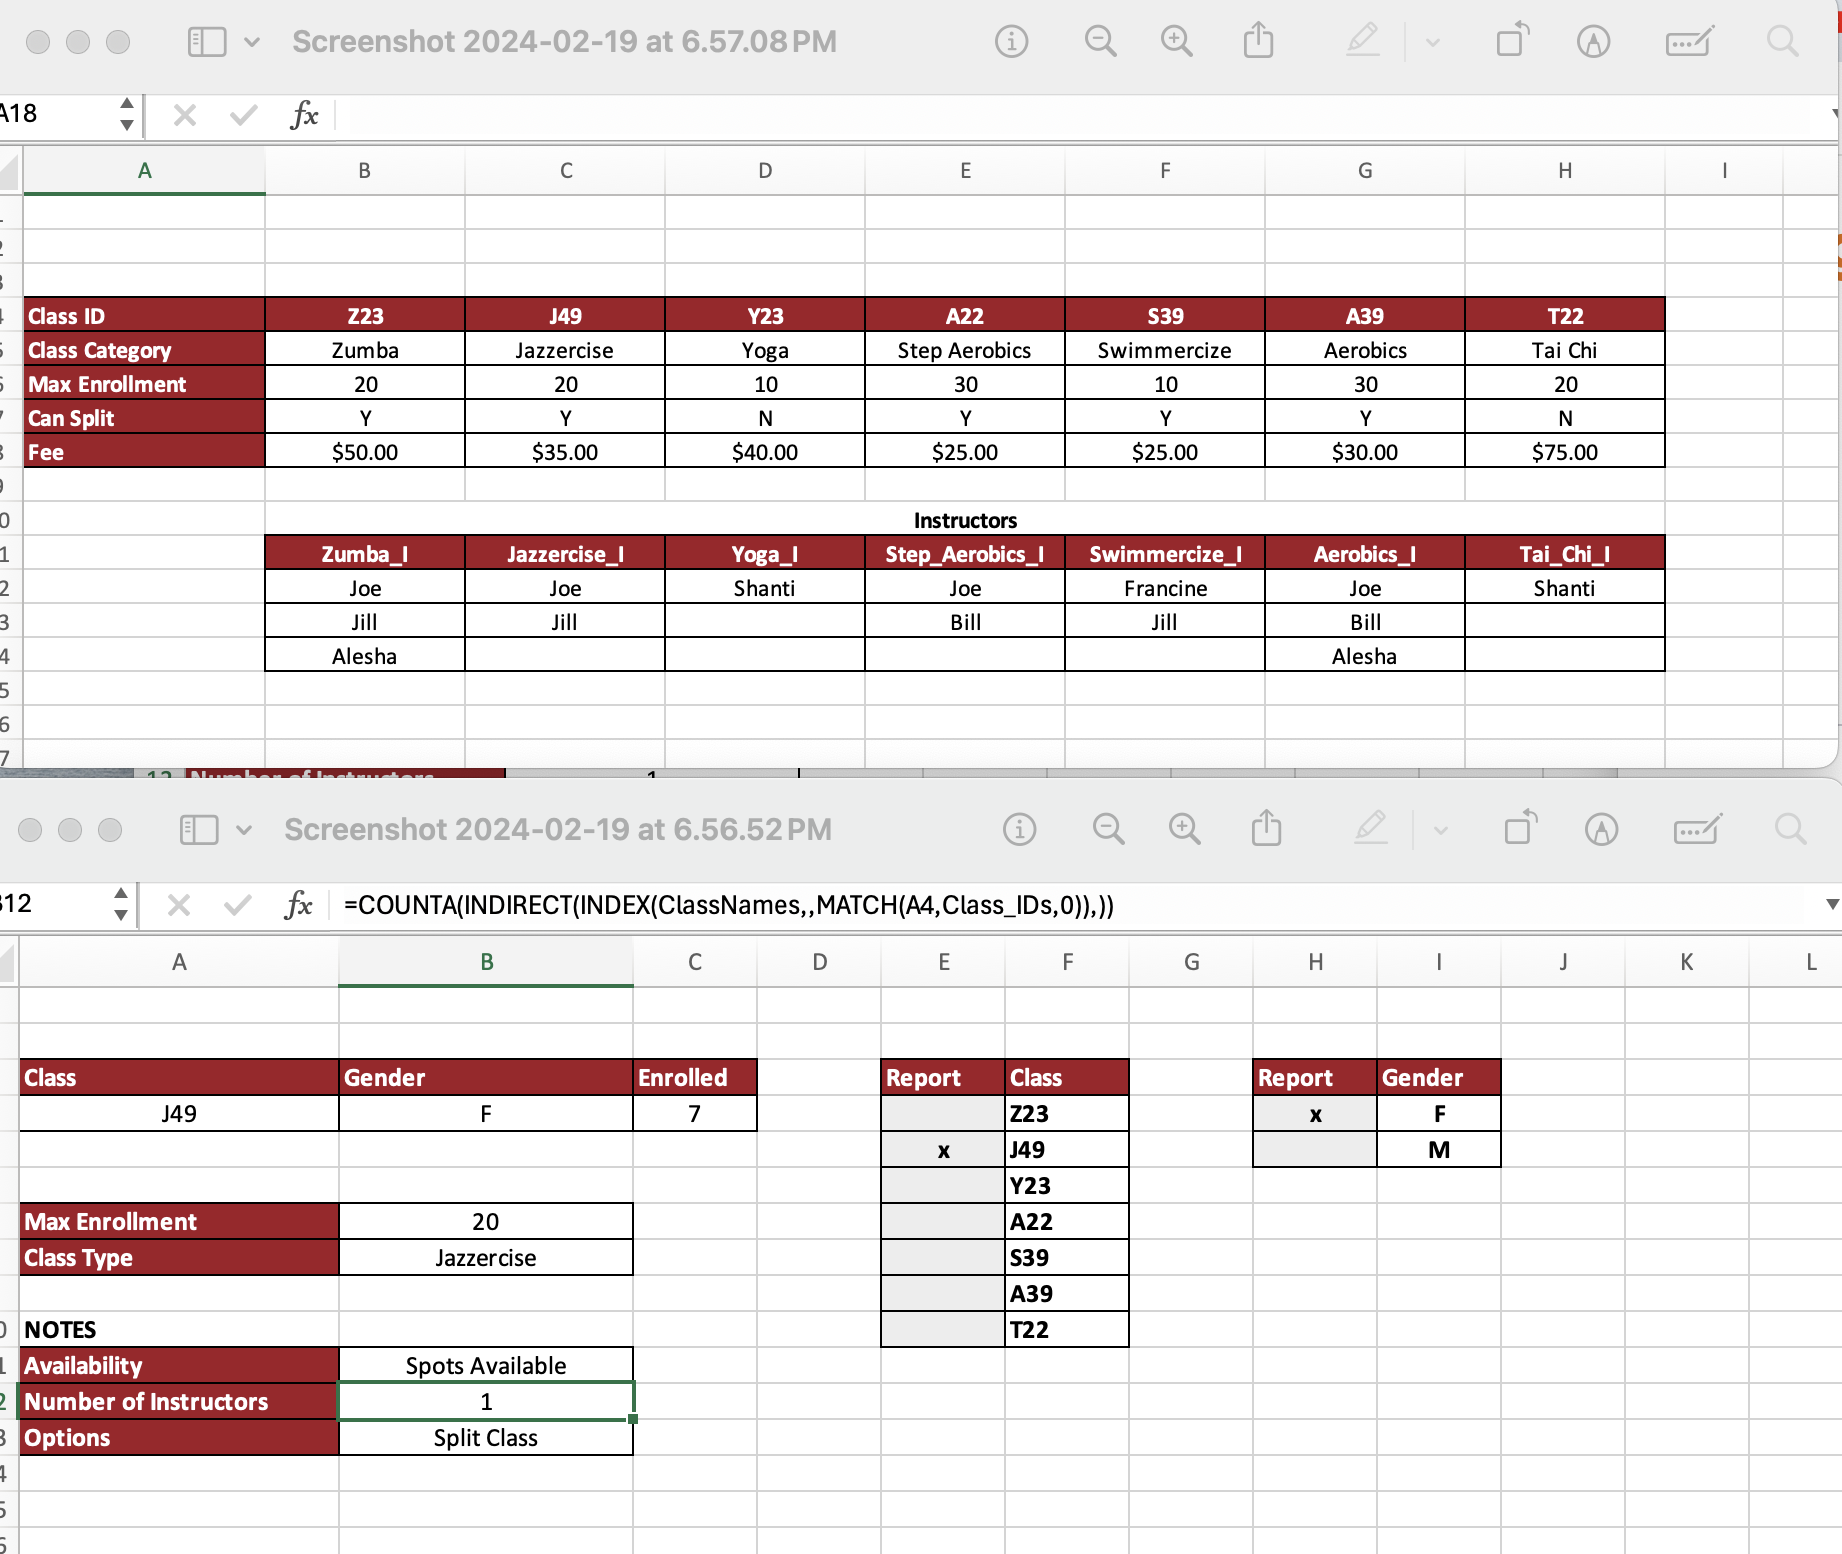The height and width of the screenshot is (1554, 1842).
Task: Click the Jazzercise class type cell
Action: [x=486, y=1258]
